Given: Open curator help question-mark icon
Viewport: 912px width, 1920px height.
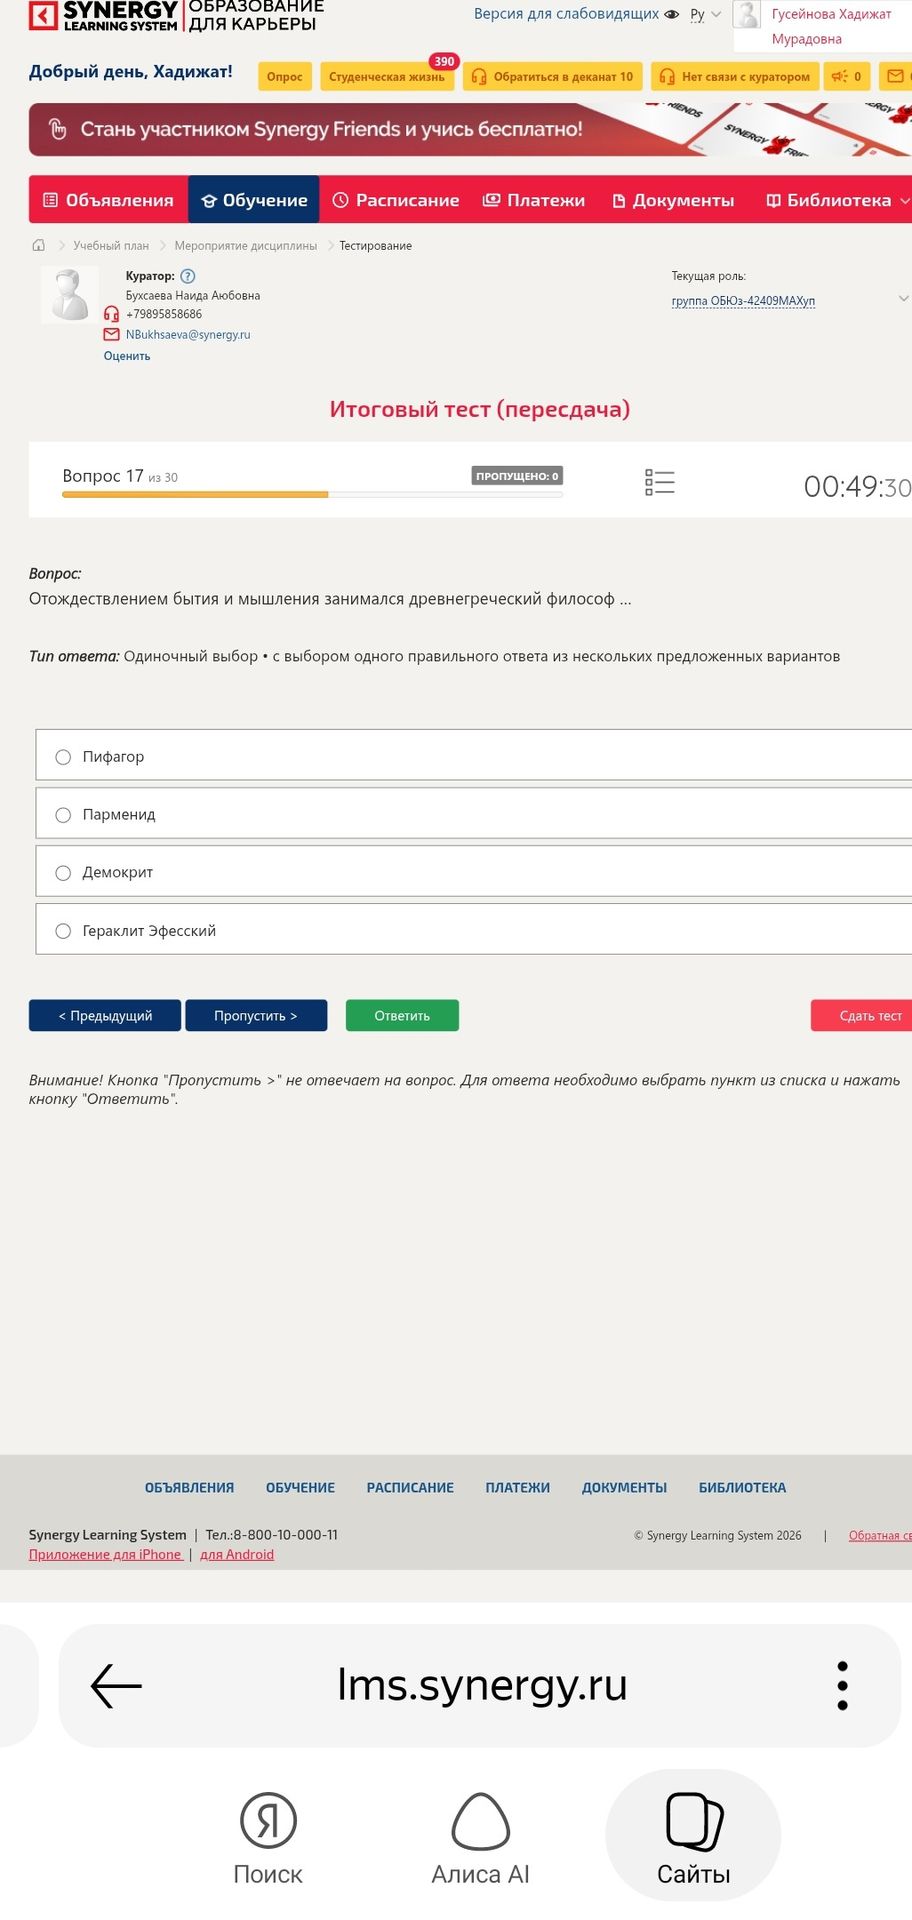Looking at the screenshot, I should pyautogui.click(x=188, y=276).
